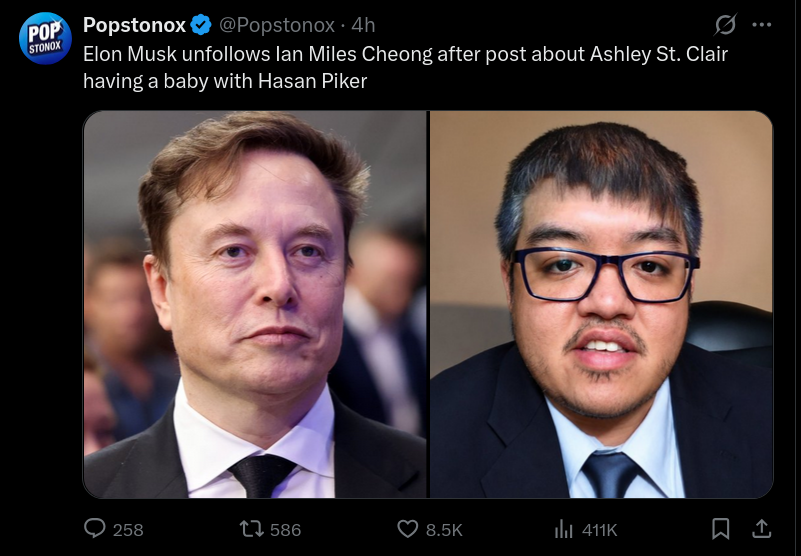Click the reply speech bubble icon

(x=95, y=528)
